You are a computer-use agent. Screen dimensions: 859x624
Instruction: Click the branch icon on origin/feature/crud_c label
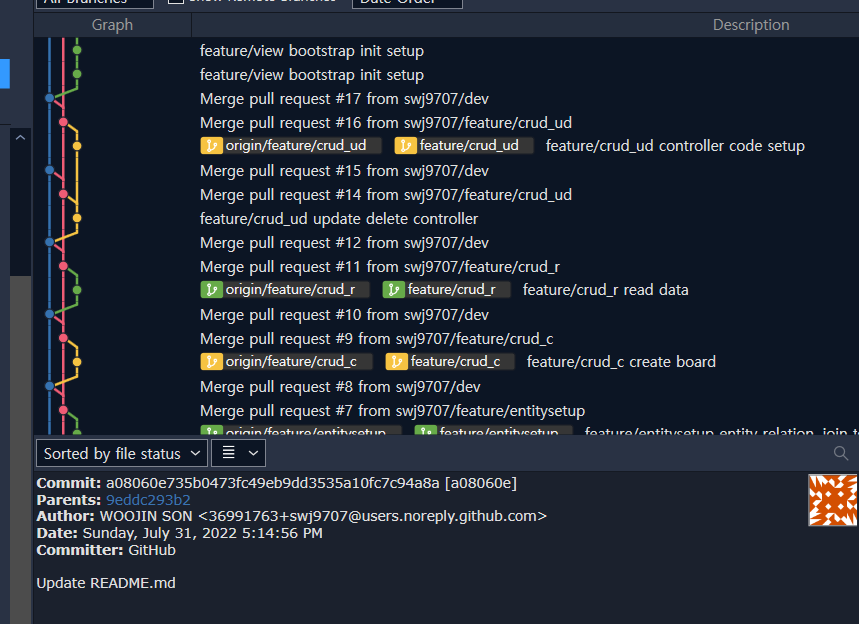[x=213, y=362]
